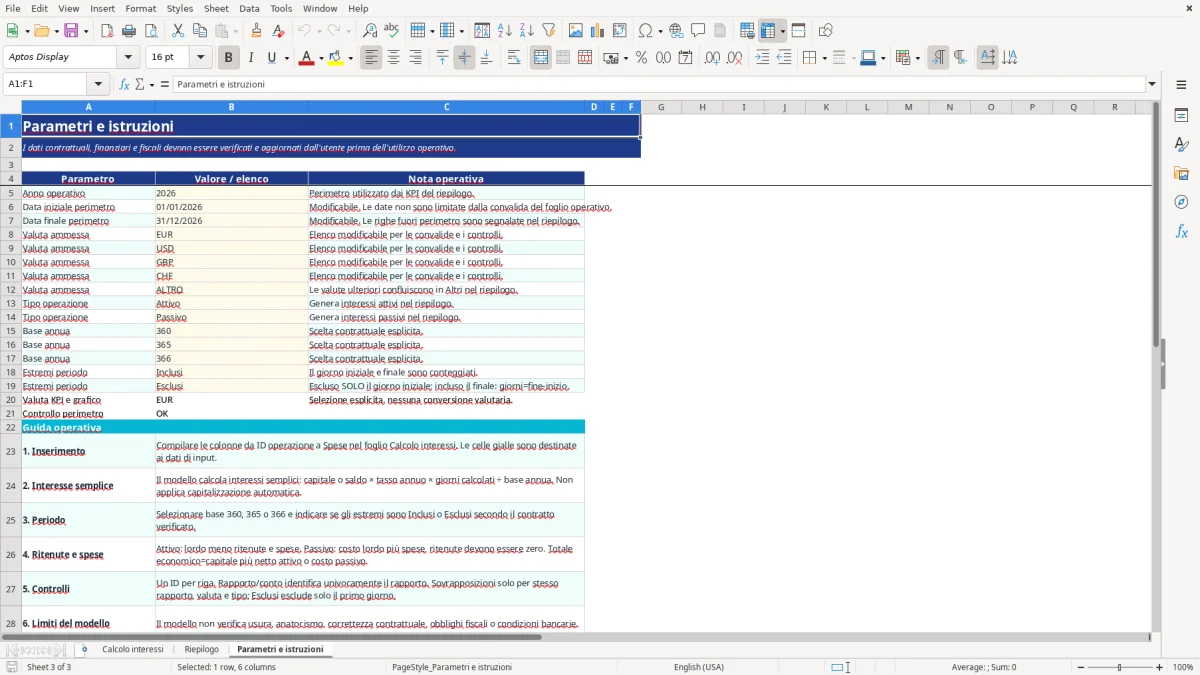Open the sidebar Gallery icon
Screen dimensions: 1200x675
(1181, 173)
